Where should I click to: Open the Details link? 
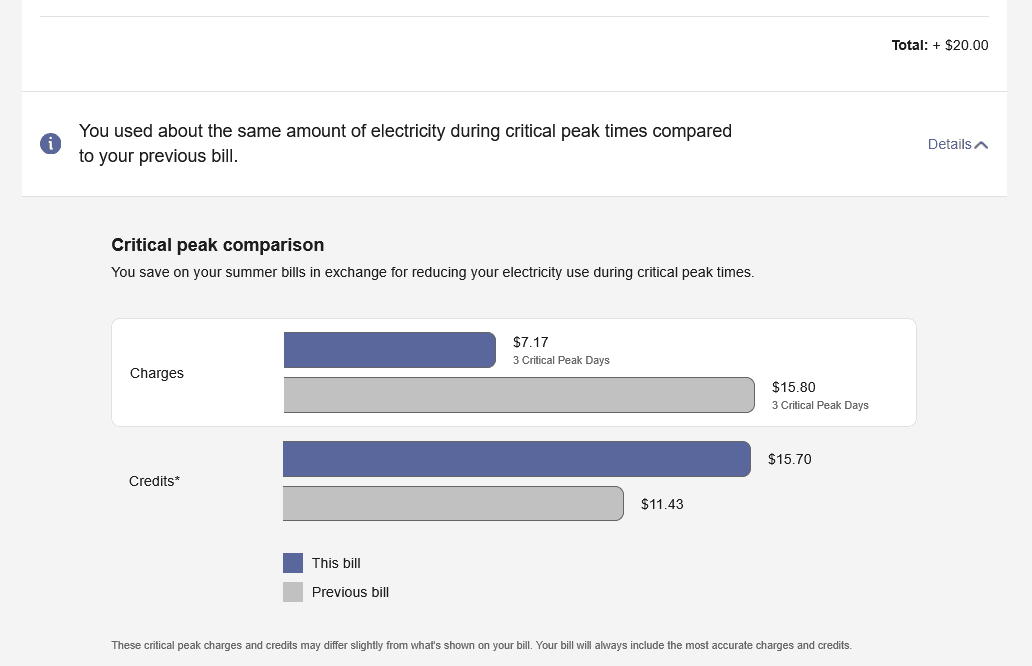click(948, 144)
